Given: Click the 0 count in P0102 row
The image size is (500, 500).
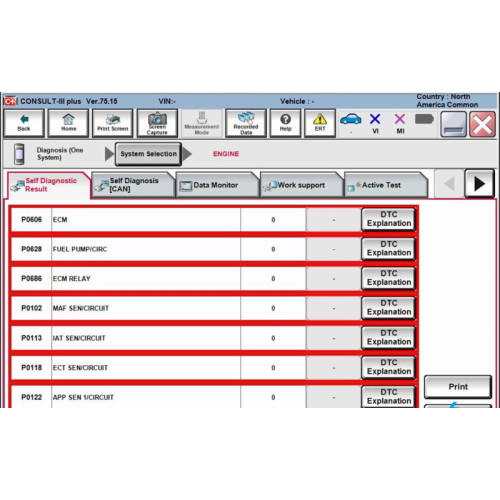Looking at the screenshot, I should click(273, 308).
